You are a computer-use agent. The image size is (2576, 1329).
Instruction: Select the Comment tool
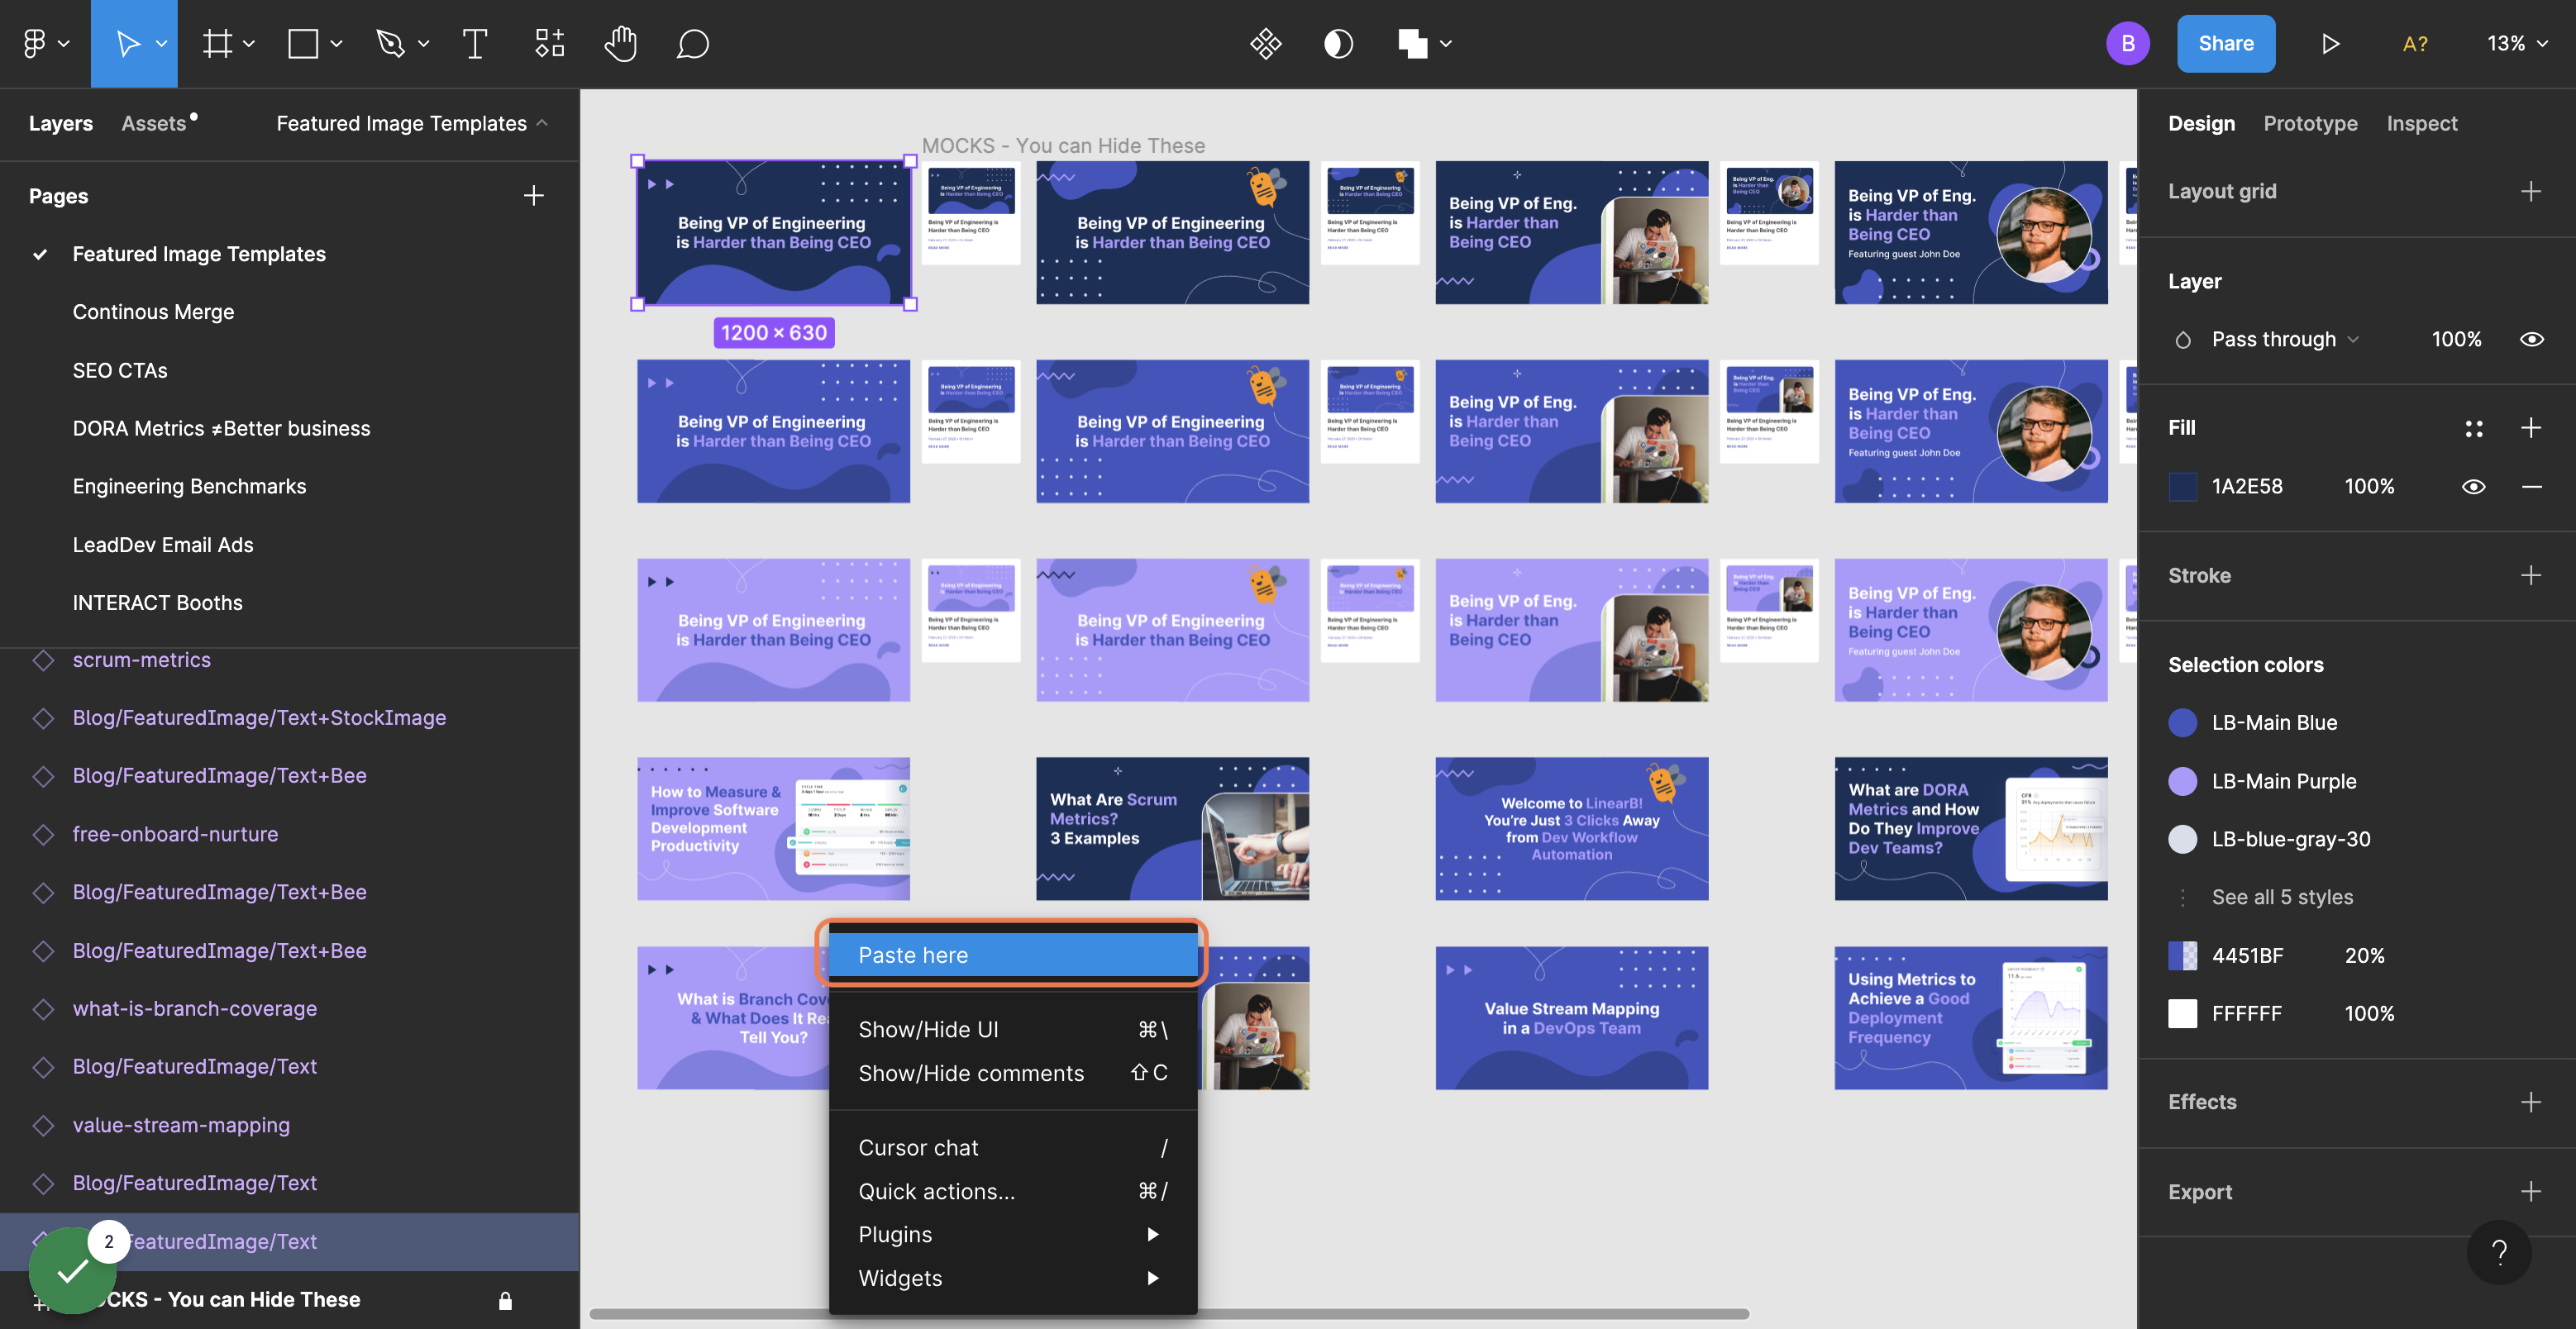pyautogui.click(x=692, y=43)
